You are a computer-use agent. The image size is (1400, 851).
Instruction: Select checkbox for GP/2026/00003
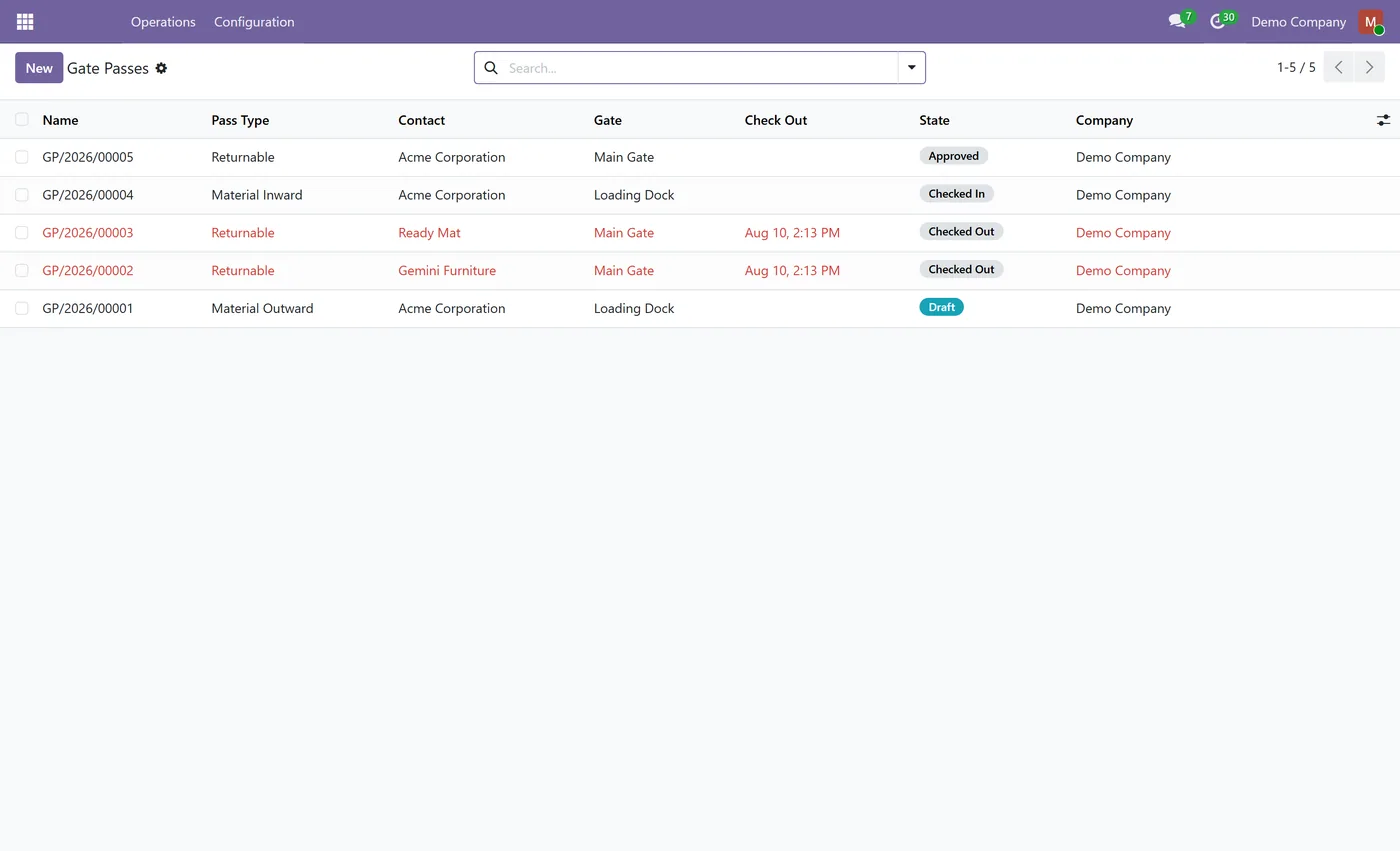click(21, 233)
